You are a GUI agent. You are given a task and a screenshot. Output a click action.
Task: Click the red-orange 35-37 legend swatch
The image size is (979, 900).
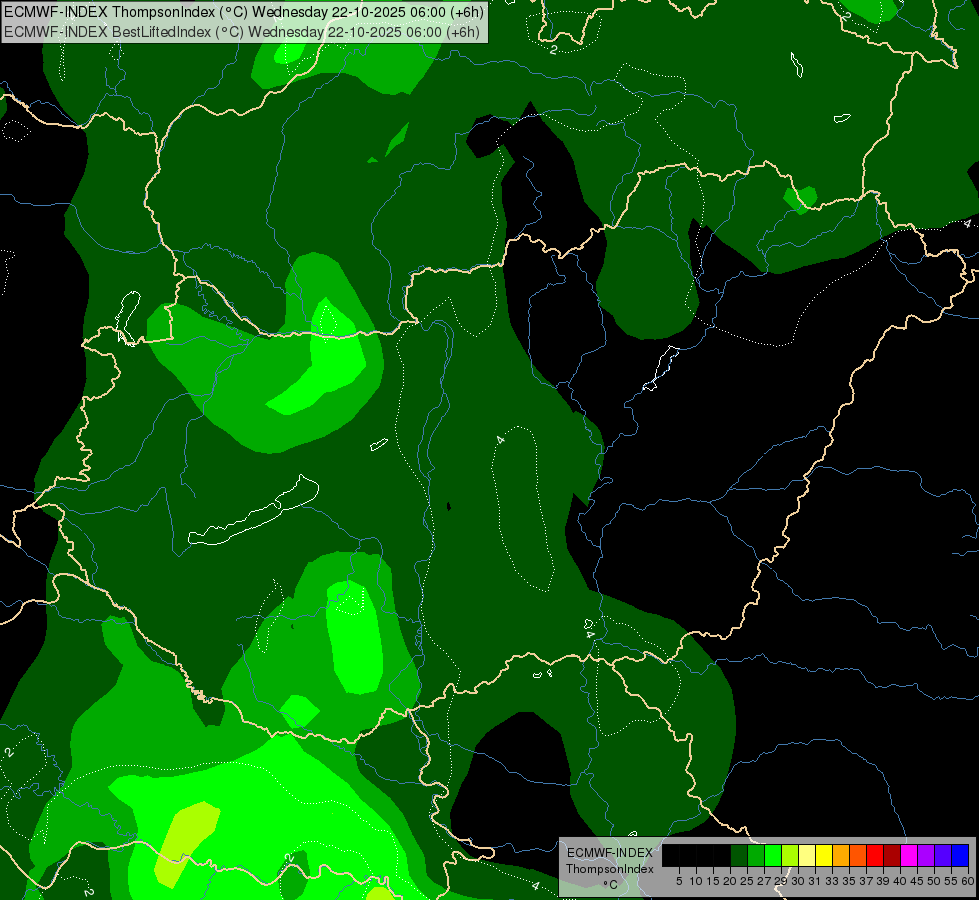tap(858, 855)
